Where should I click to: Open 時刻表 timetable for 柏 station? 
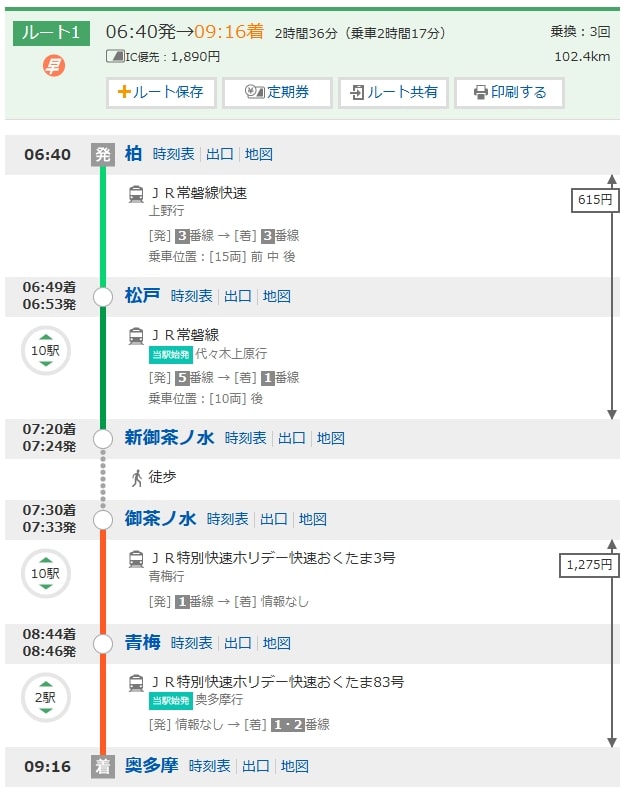(x=174, y=154)
